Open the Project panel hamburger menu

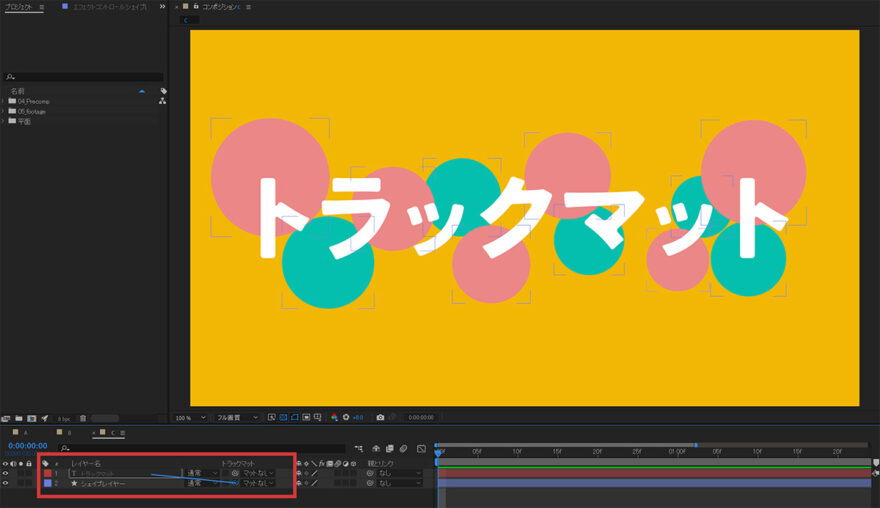point(42,7)
